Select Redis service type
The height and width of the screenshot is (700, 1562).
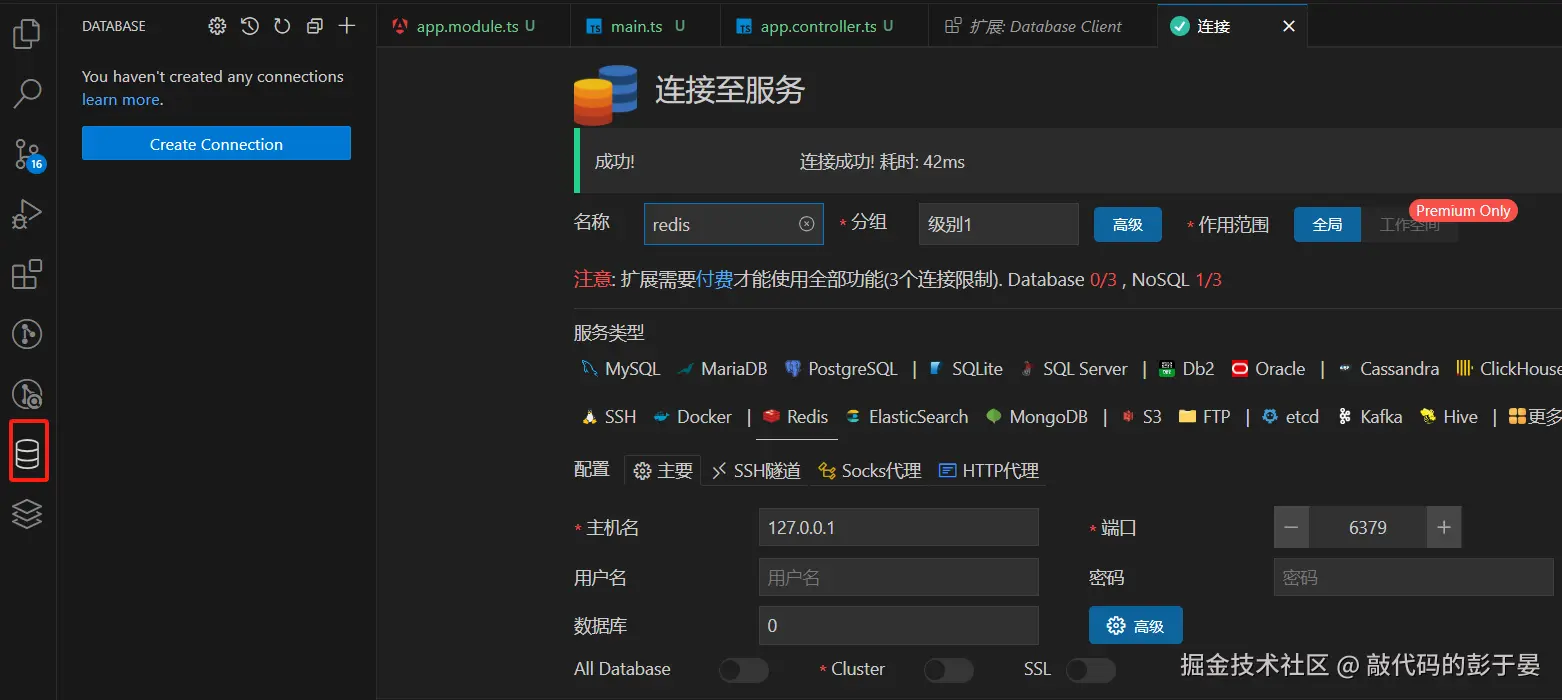(795, 417)
